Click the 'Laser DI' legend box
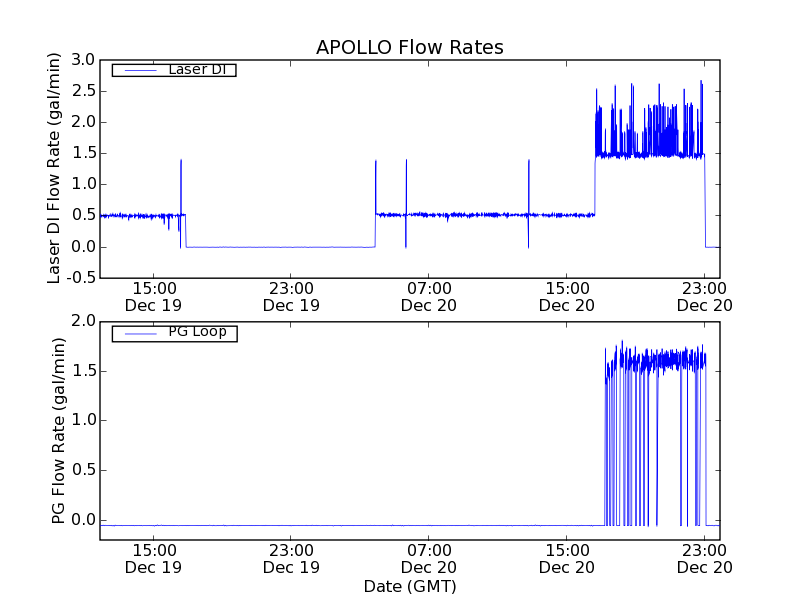The height and width of the screenshot is (600, 800). click(x=174, y=69)
